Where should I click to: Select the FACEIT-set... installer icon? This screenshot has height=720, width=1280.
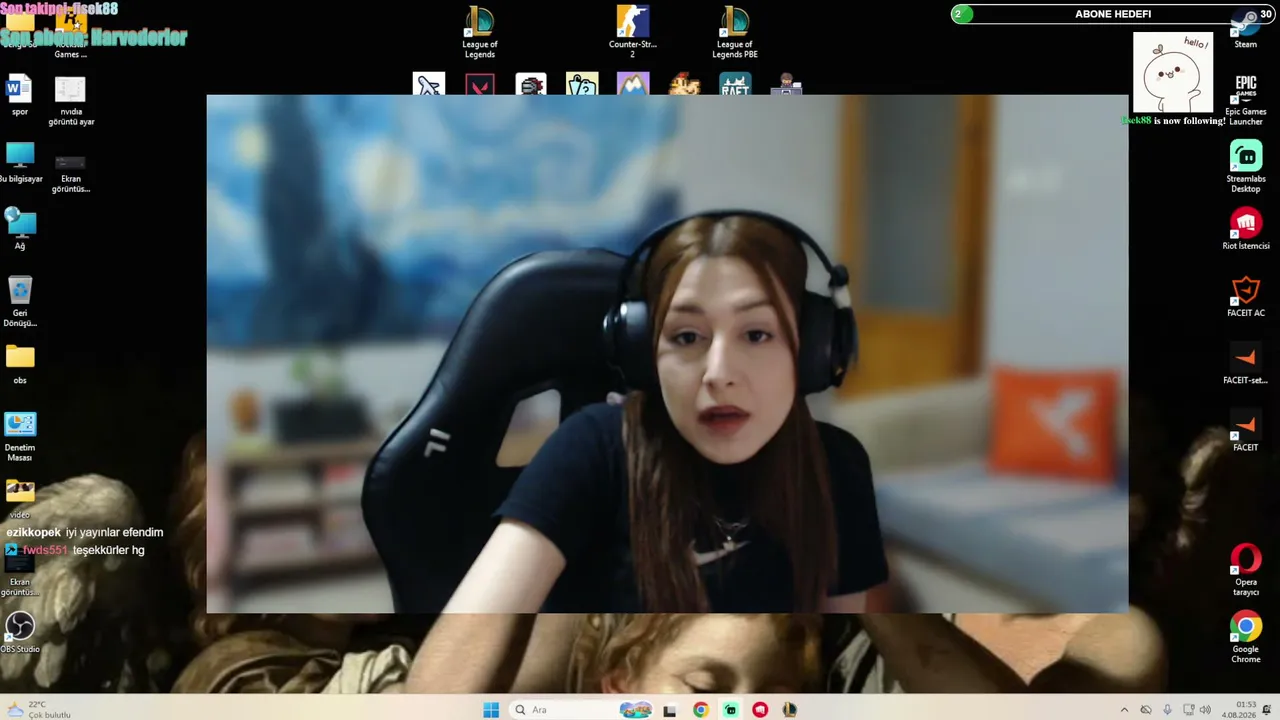1245,363
